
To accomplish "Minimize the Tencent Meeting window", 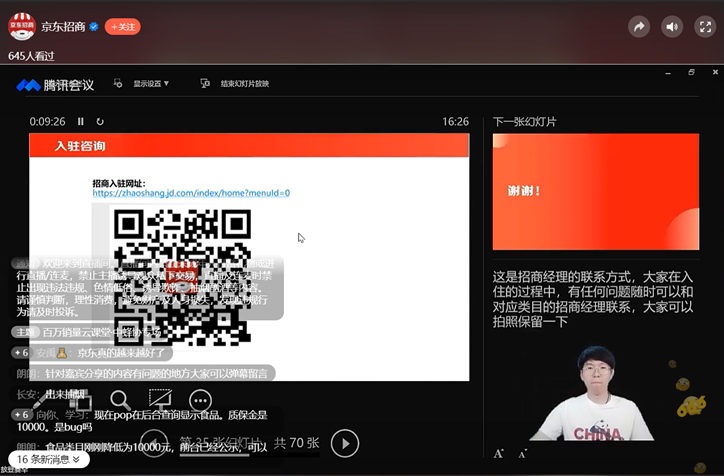I will (668, 73).
